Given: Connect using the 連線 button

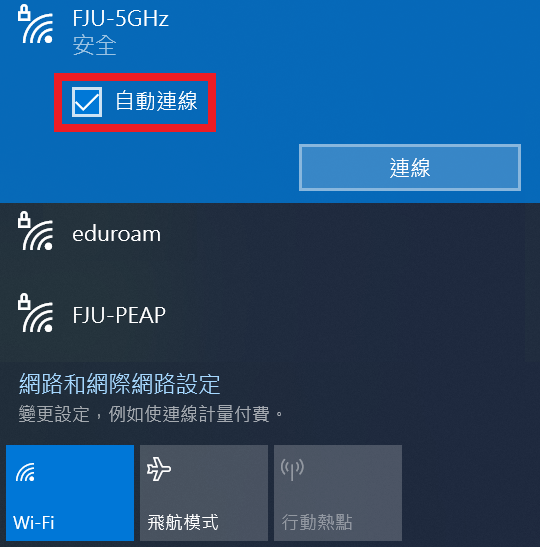Looking at the screenshot, I should coord(410,167).
